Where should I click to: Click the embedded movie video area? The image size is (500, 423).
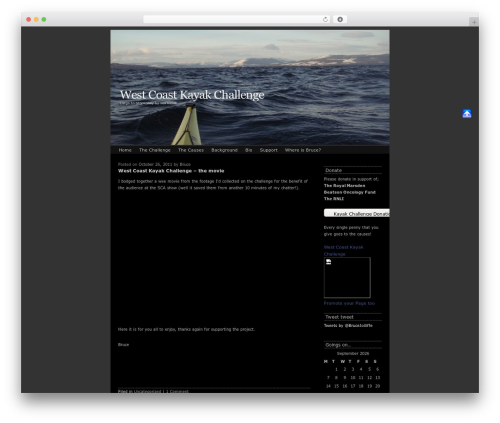(x=213, y=258)
